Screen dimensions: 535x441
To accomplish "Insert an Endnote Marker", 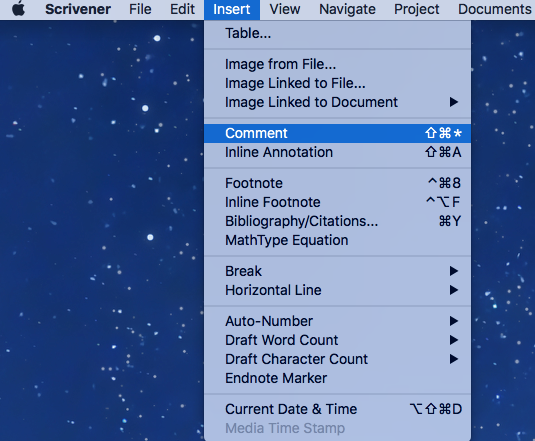I will pyautogui.click(x=337, y=378).
